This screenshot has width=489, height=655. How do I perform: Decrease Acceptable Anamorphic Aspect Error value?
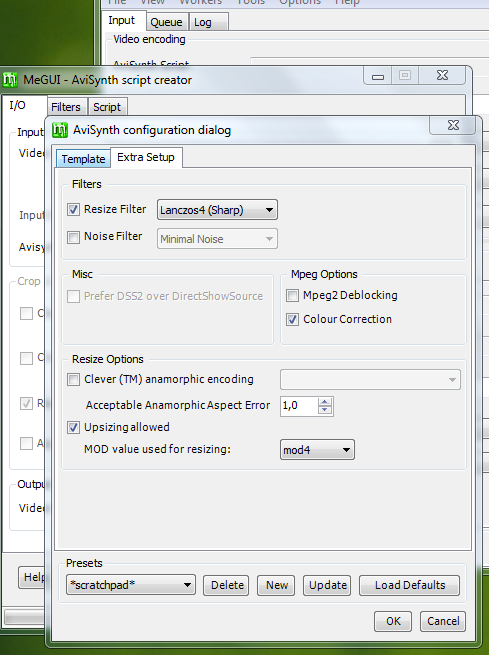tap(325, 410)
